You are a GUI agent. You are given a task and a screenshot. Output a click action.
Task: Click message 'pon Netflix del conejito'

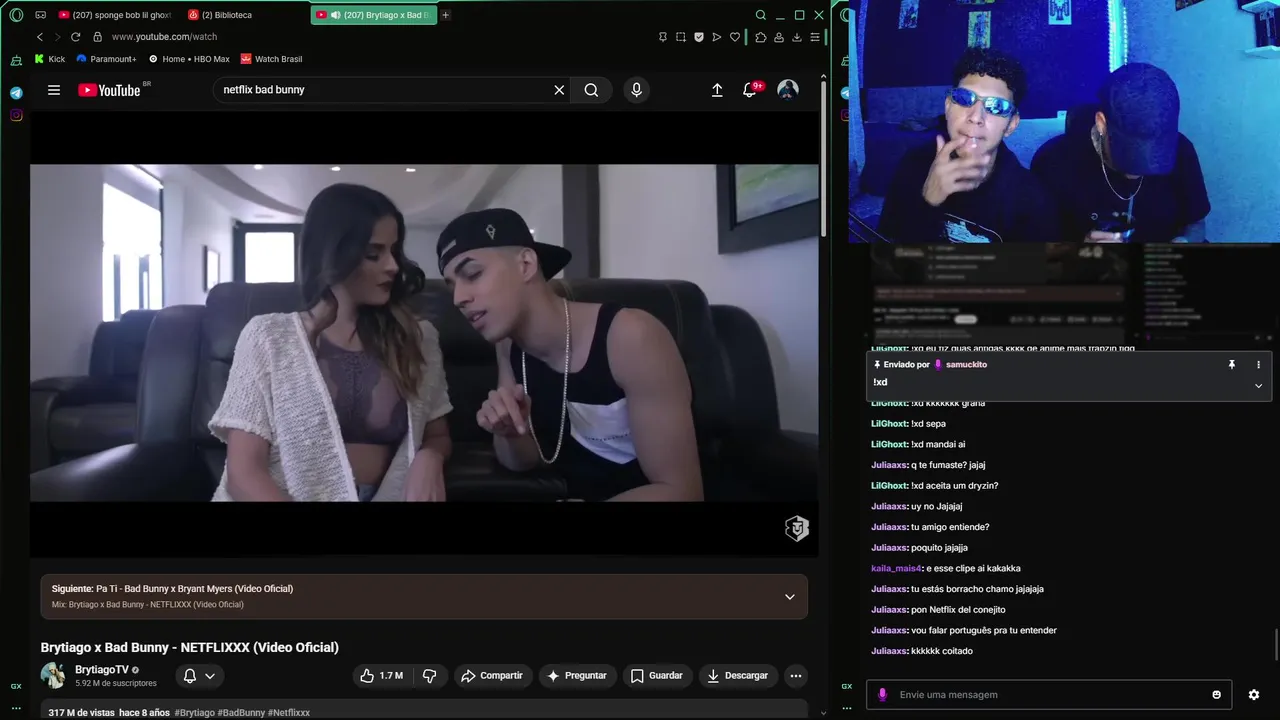tap(958, 610)
